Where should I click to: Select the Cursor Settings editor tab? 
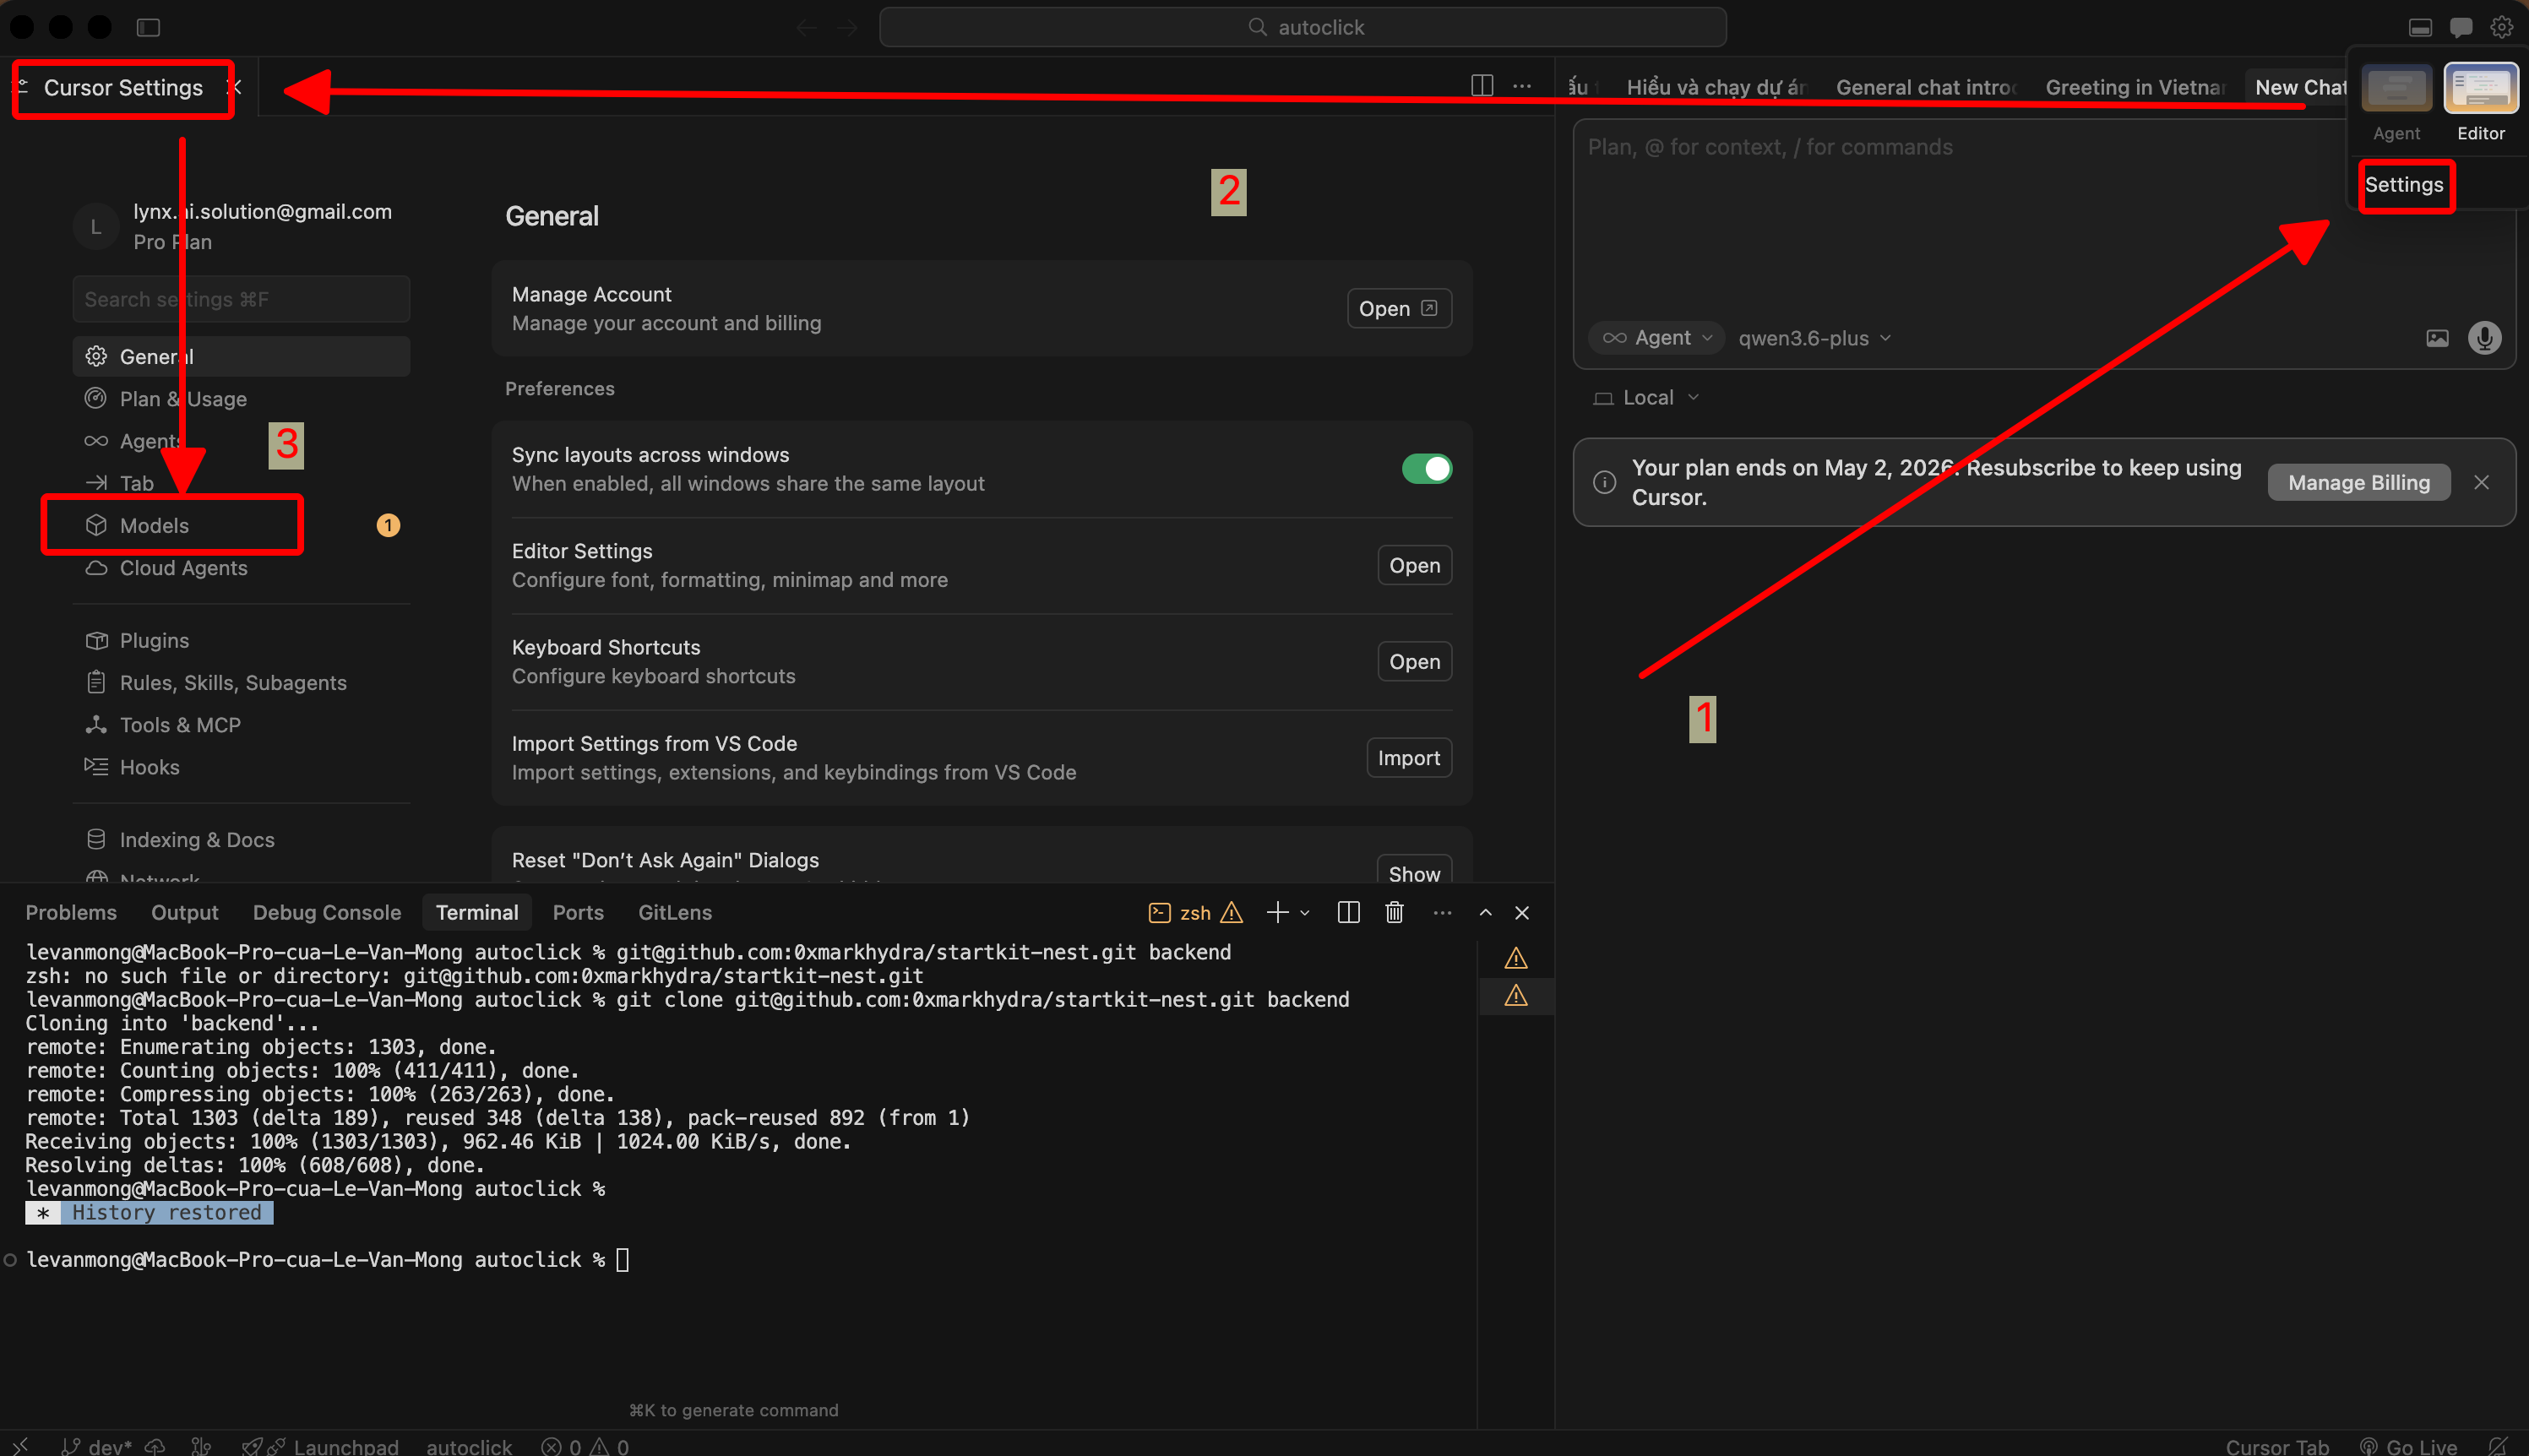[123, 87]
